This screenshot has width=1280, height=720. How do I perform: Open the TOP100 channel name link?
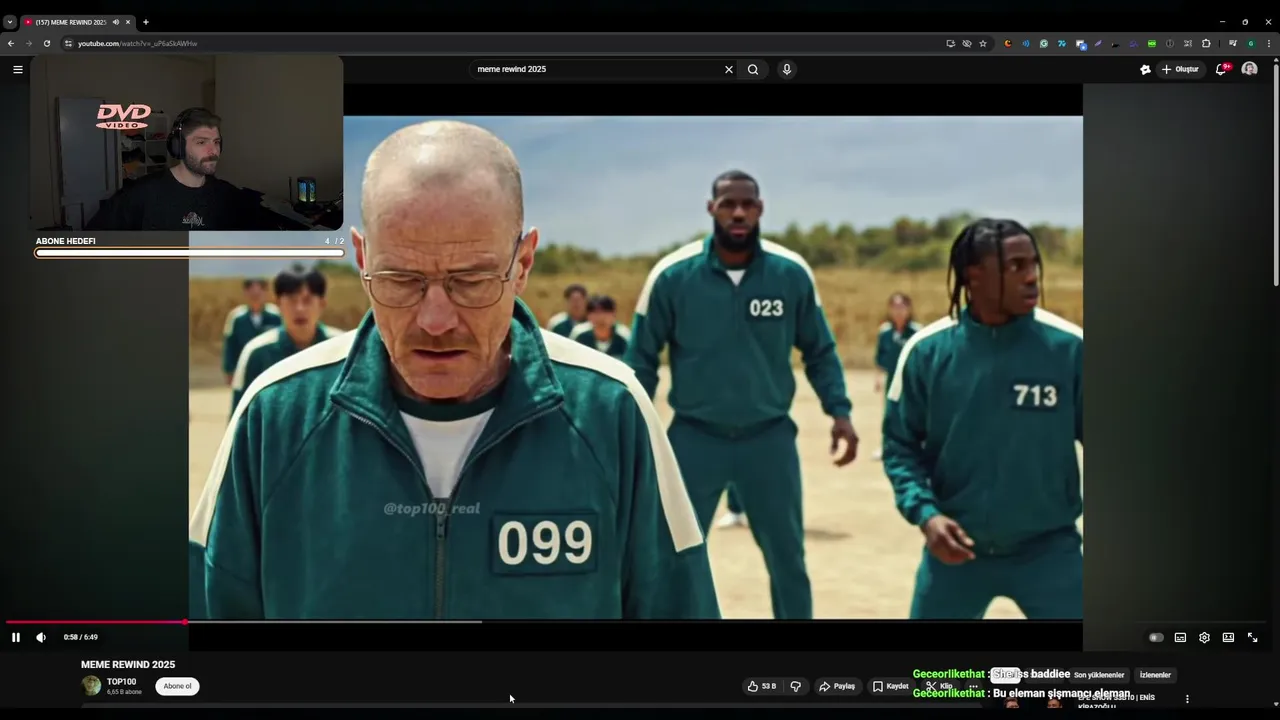pyautogui.click(x=121, y=682)
